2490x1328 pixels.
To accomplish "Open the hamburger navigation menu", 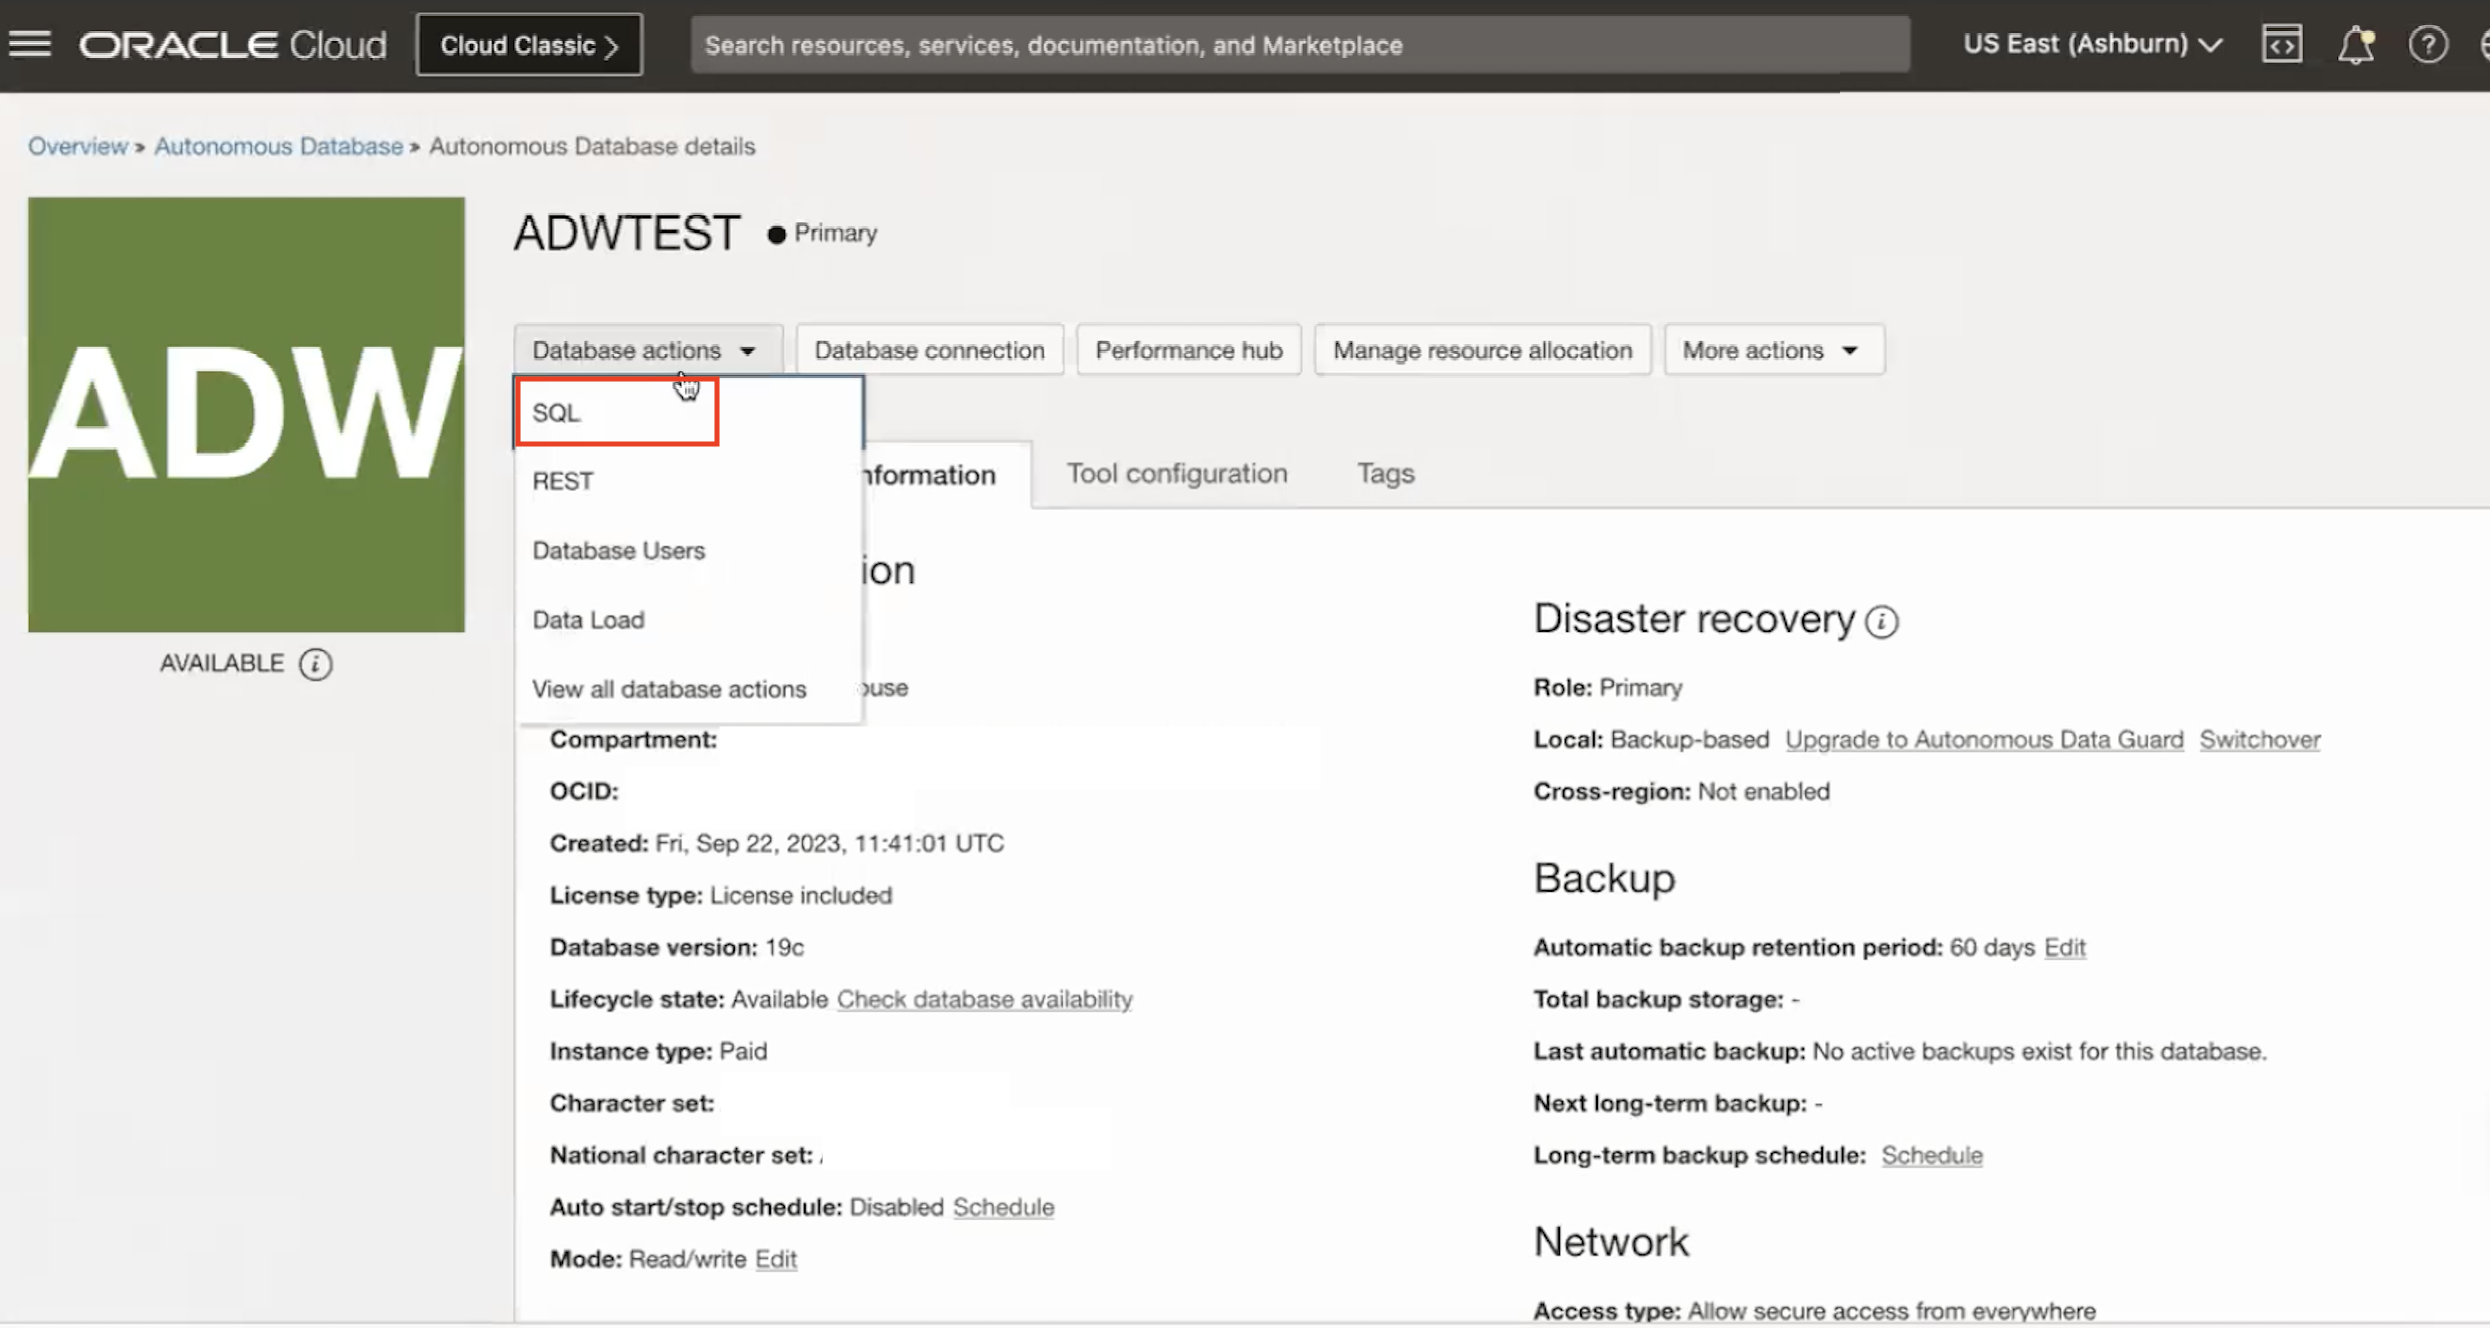I will (x=30, y=44).
